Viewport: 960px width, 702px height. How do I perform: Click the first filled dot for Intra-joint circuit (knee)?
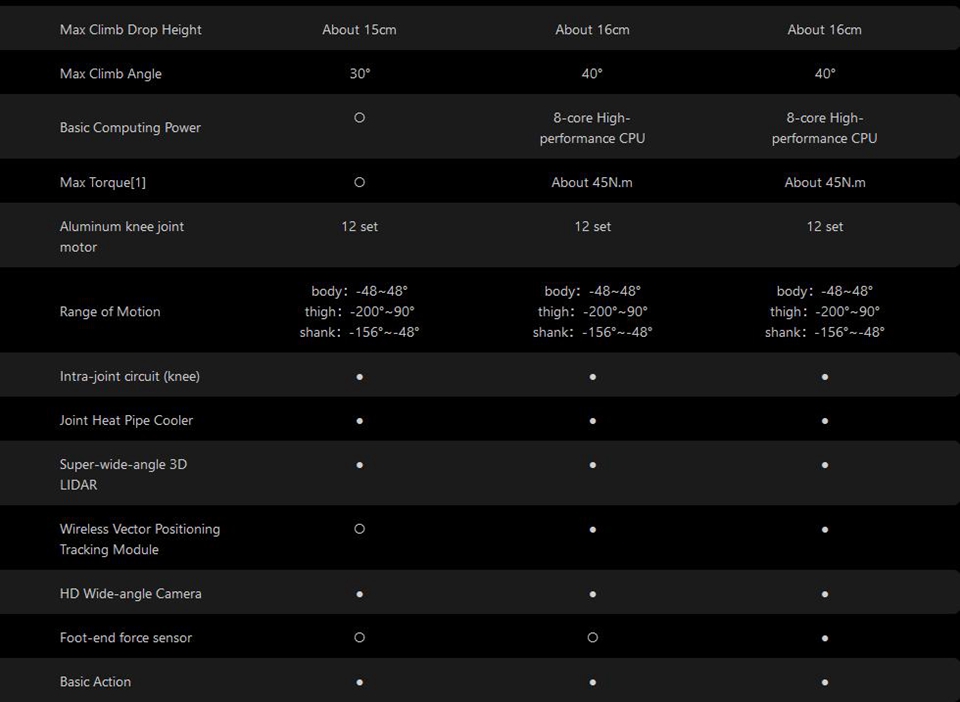(360, 377)
